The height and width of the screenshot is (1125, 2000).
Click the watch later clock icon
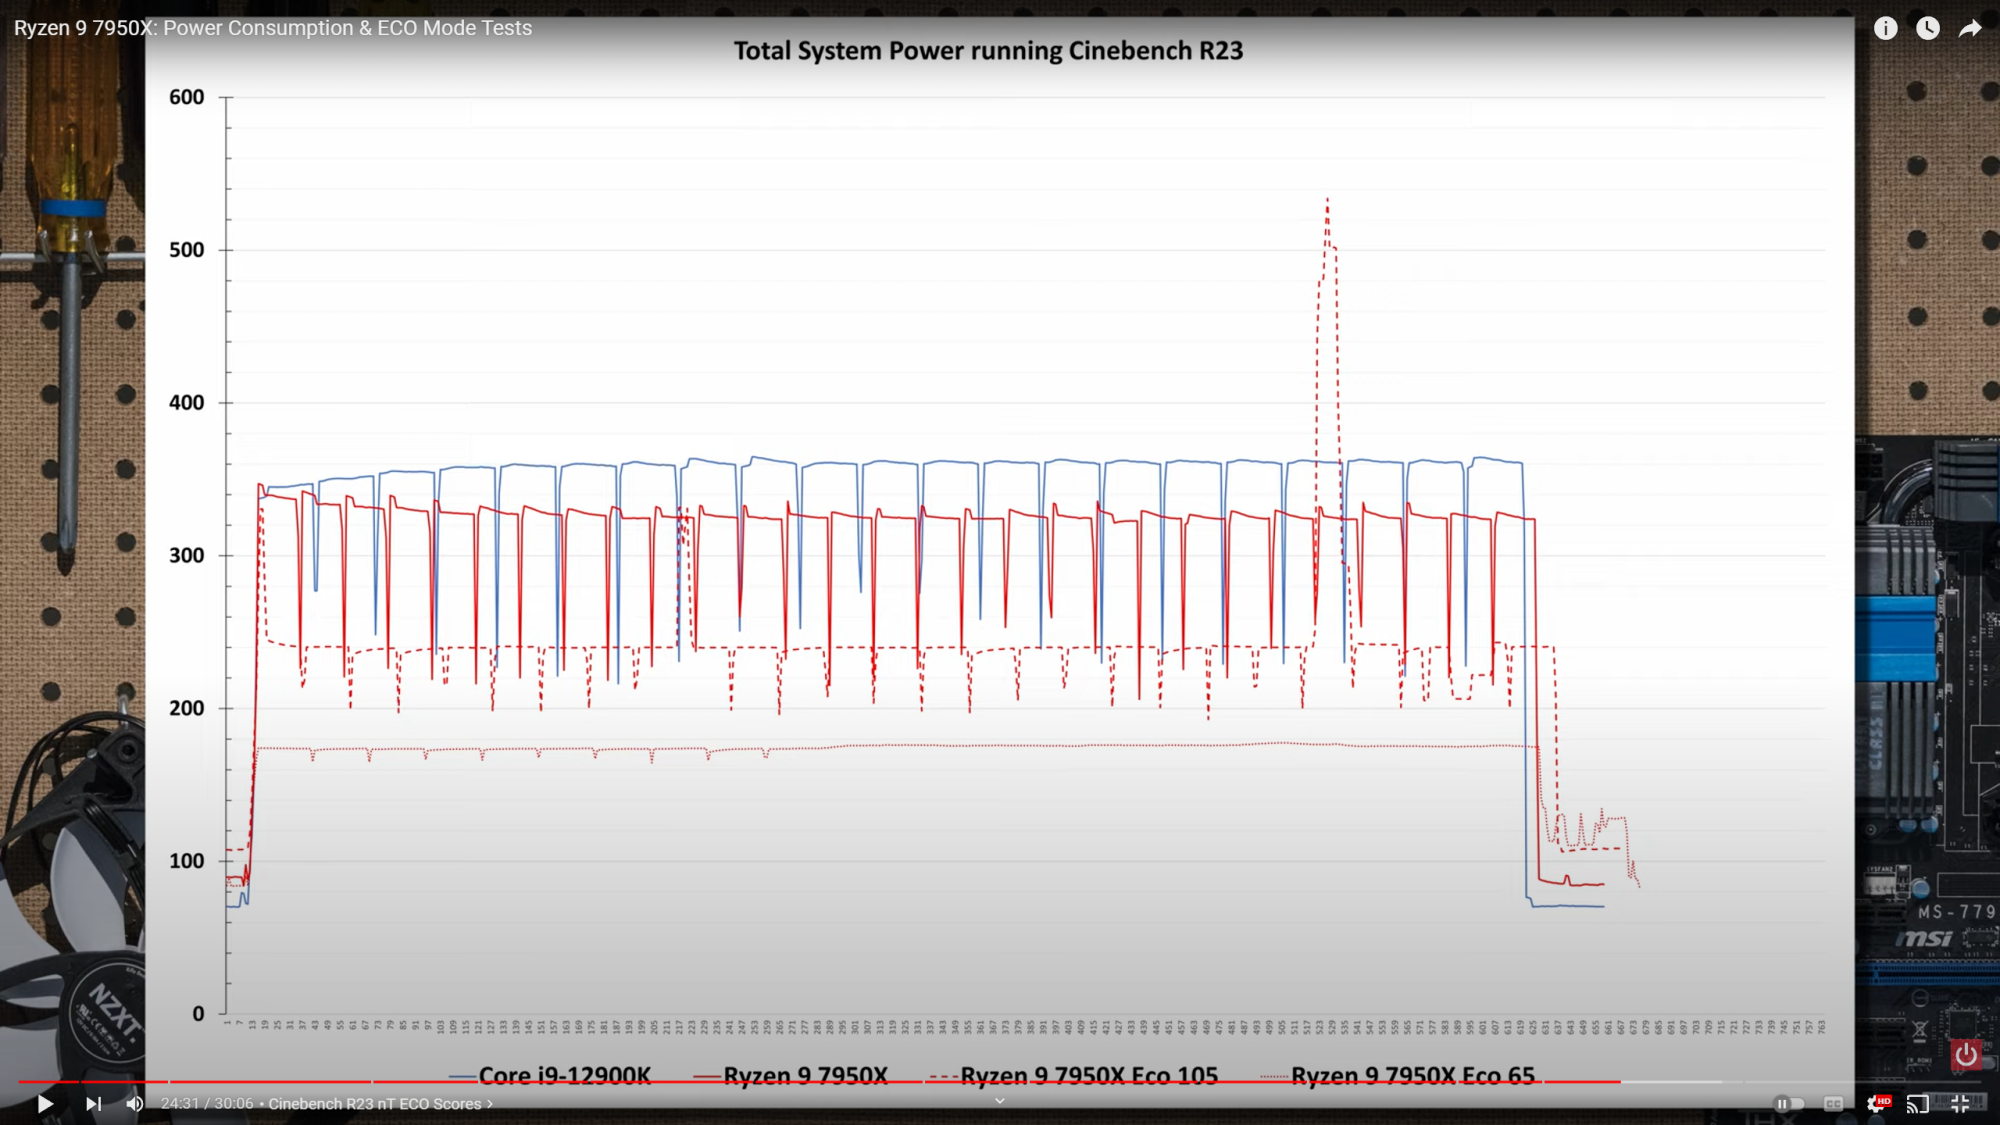tap(1931, 26)
